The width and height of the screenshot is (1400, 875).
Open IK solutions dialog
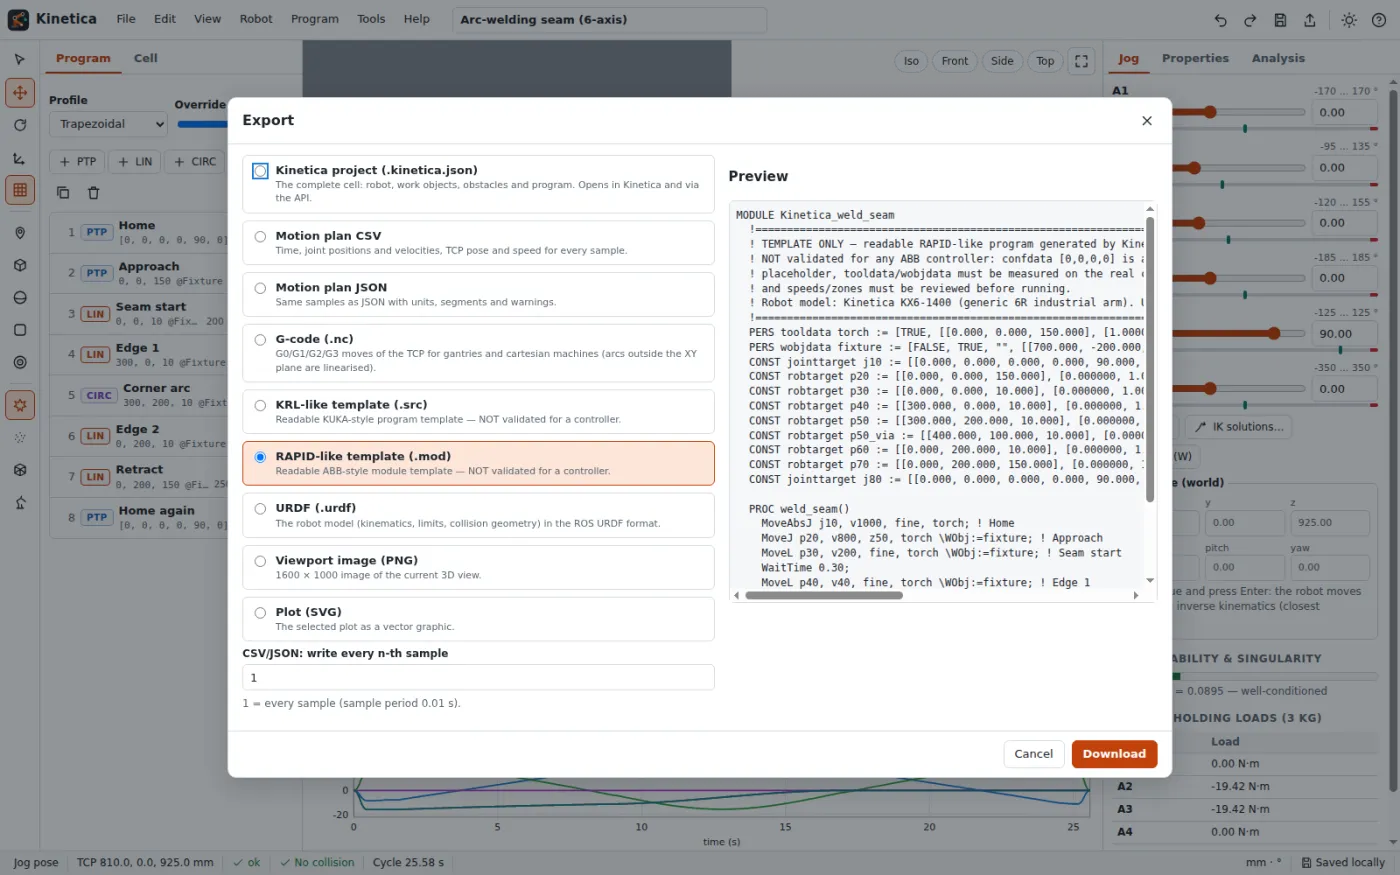coord(1238,427)
